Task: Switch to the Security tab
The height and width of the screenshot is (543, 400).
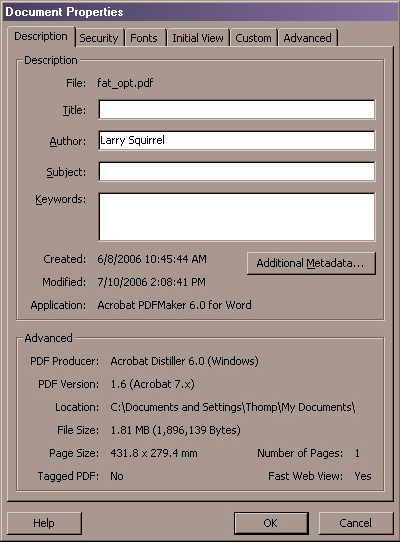Action: coord(99,37)
